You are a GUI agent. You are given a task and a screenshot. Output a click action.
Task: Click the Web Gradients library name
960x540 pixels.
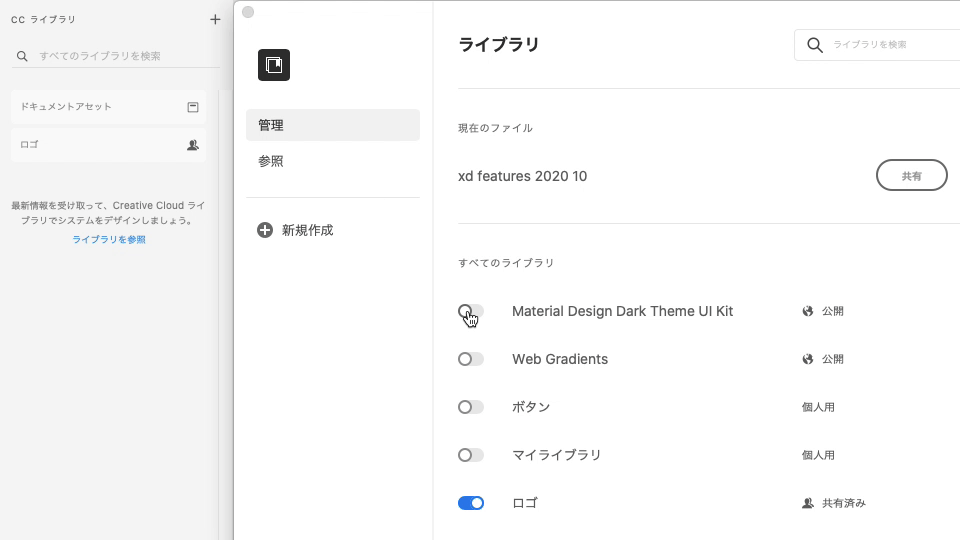[x=560, y=359]
